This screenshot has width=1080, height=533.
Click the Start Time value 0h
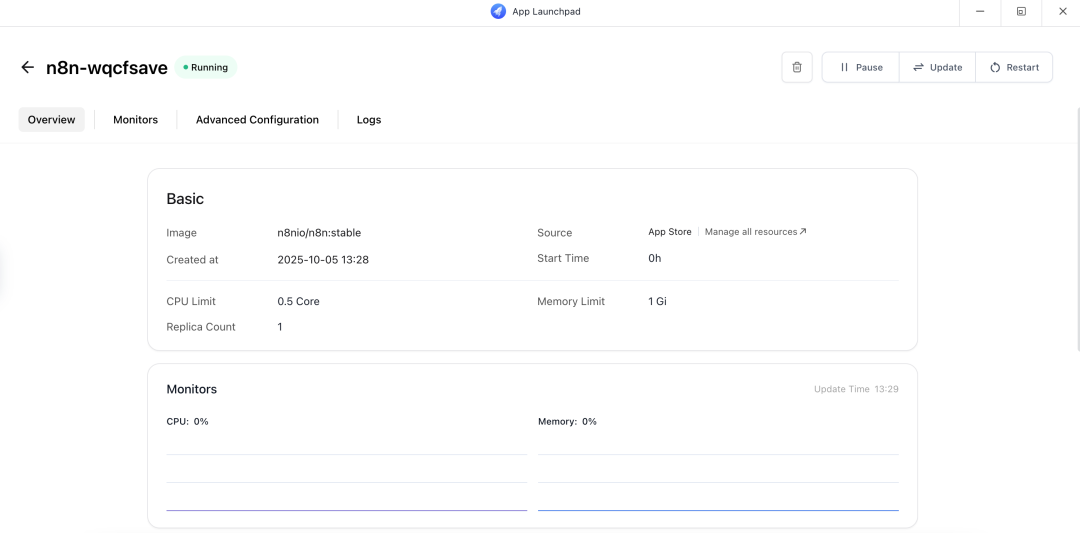[654, 258]
